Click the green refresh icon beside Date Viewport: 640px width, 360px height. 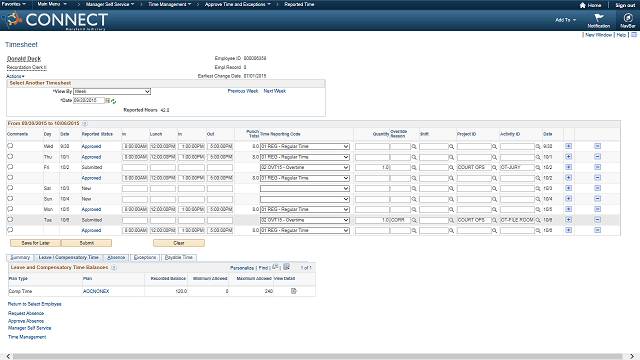113,101
